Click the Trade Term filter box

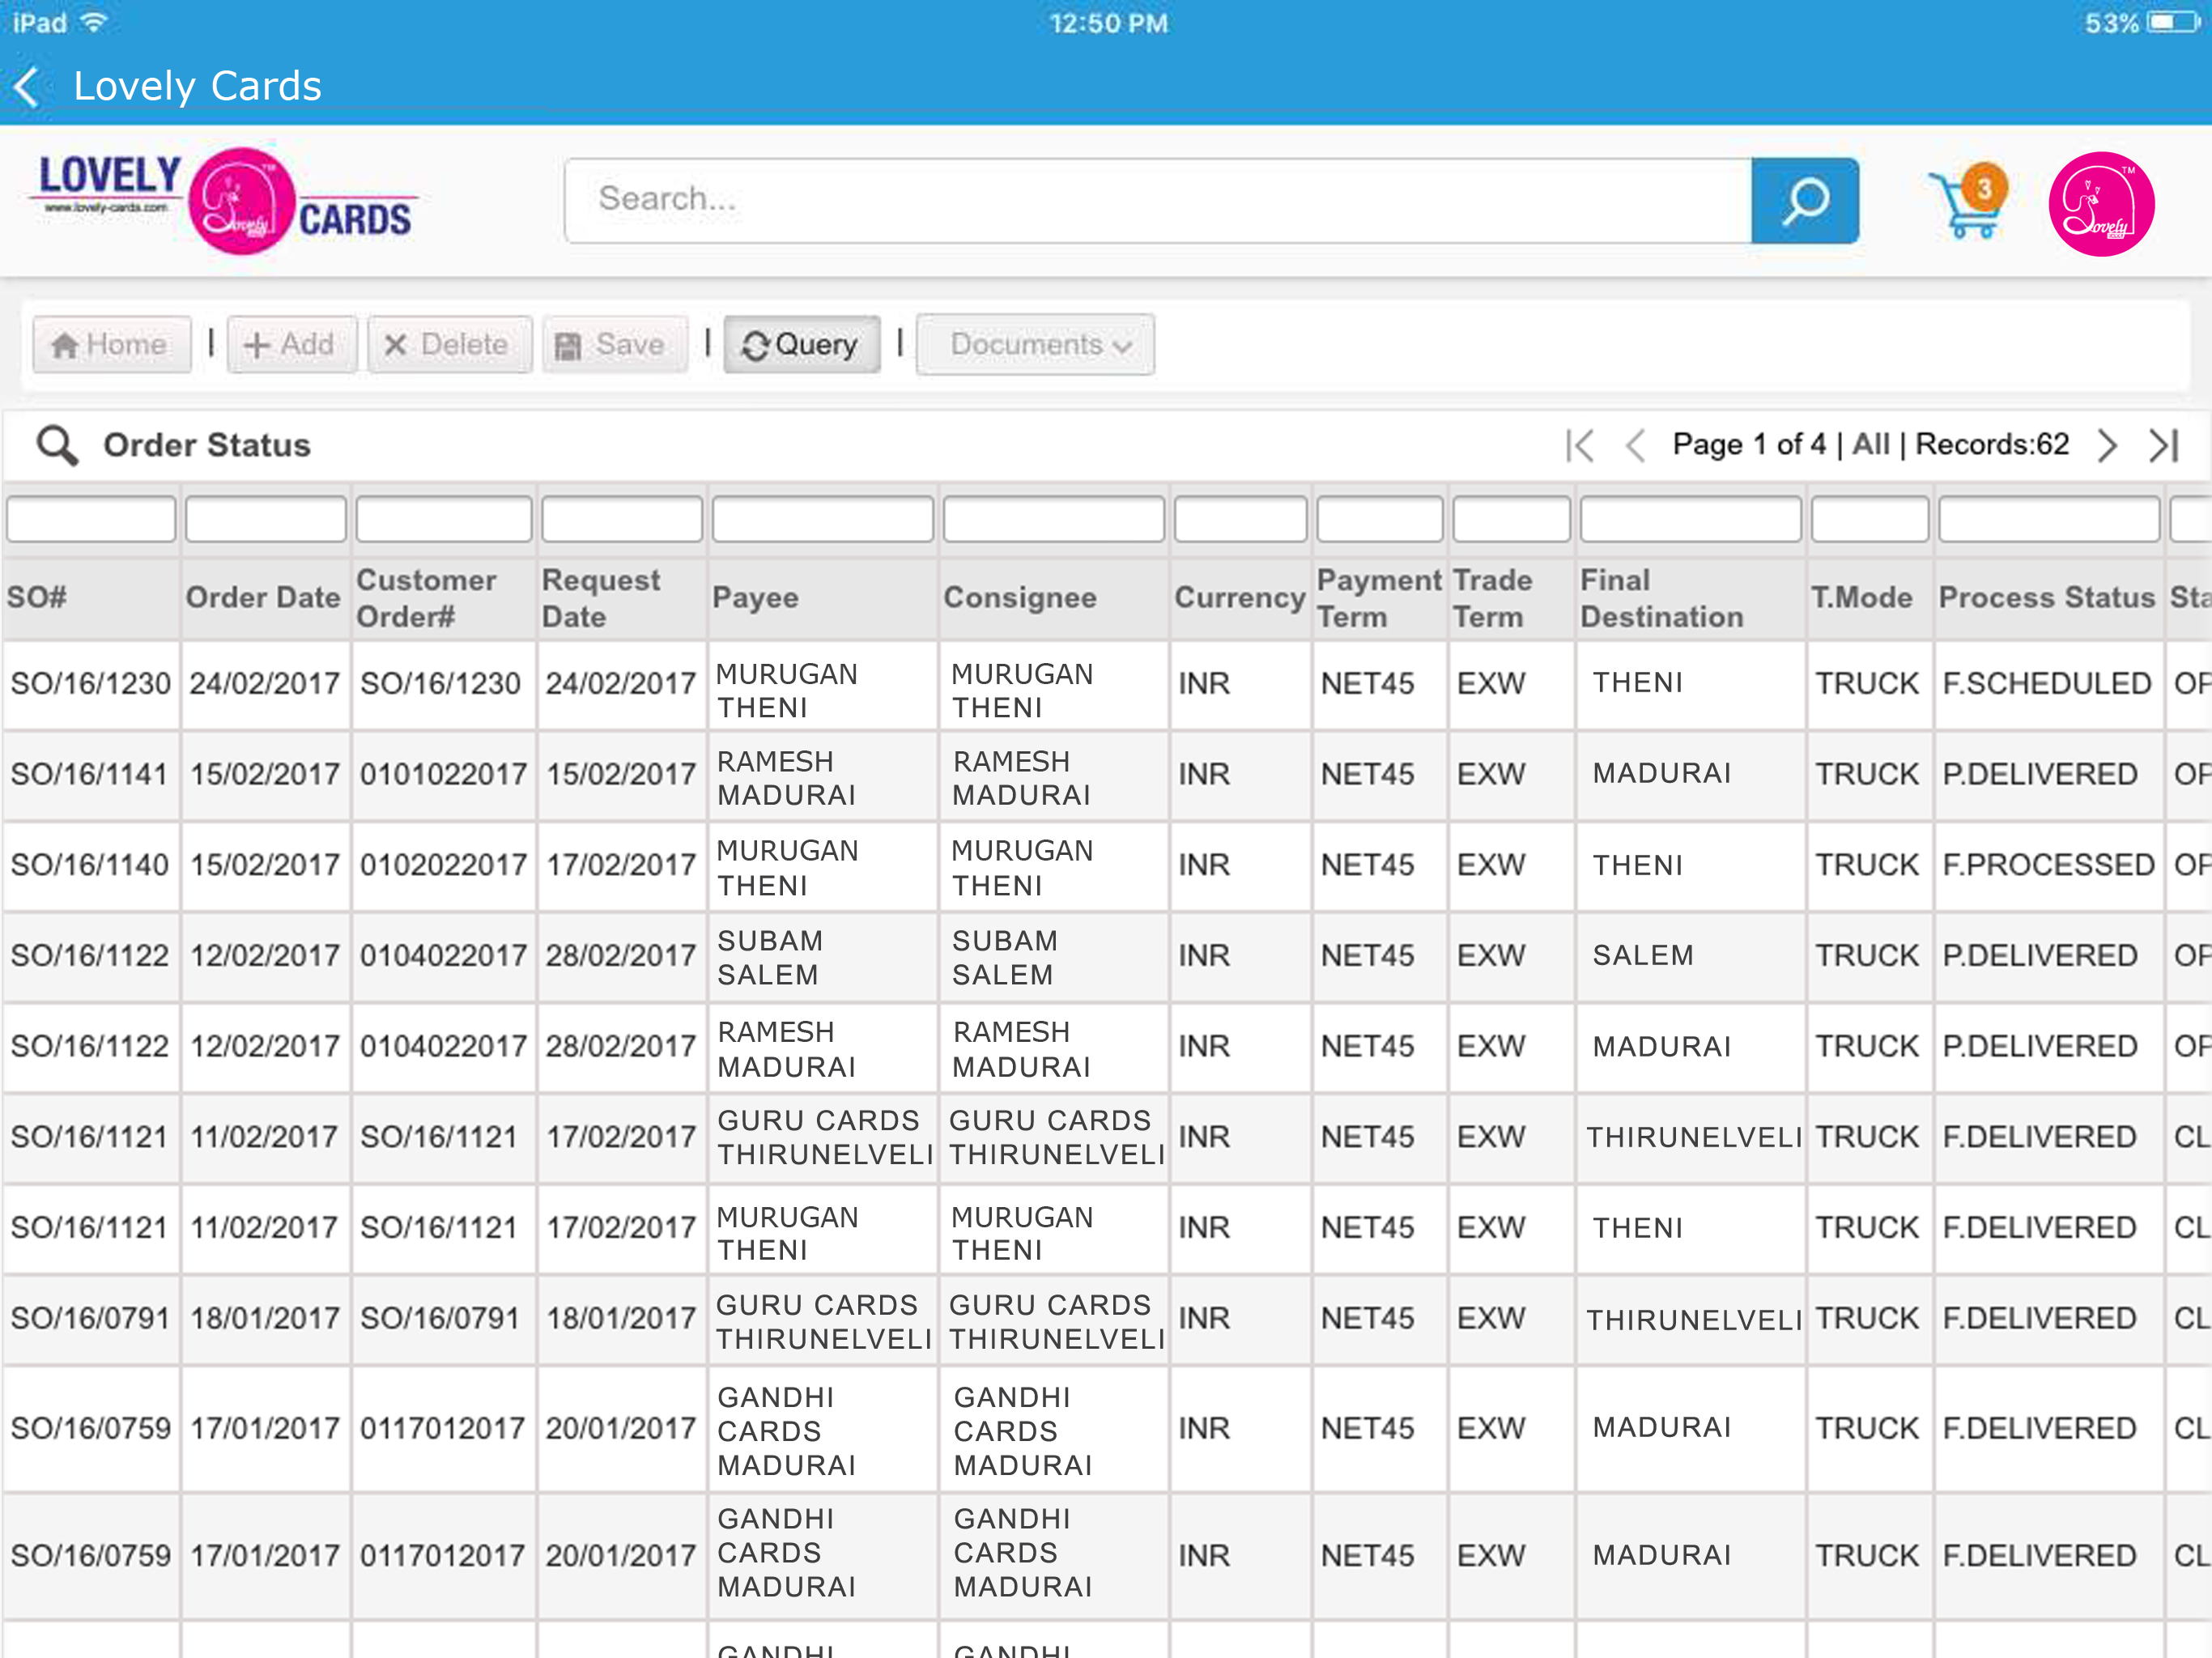tap(1511, 519)
